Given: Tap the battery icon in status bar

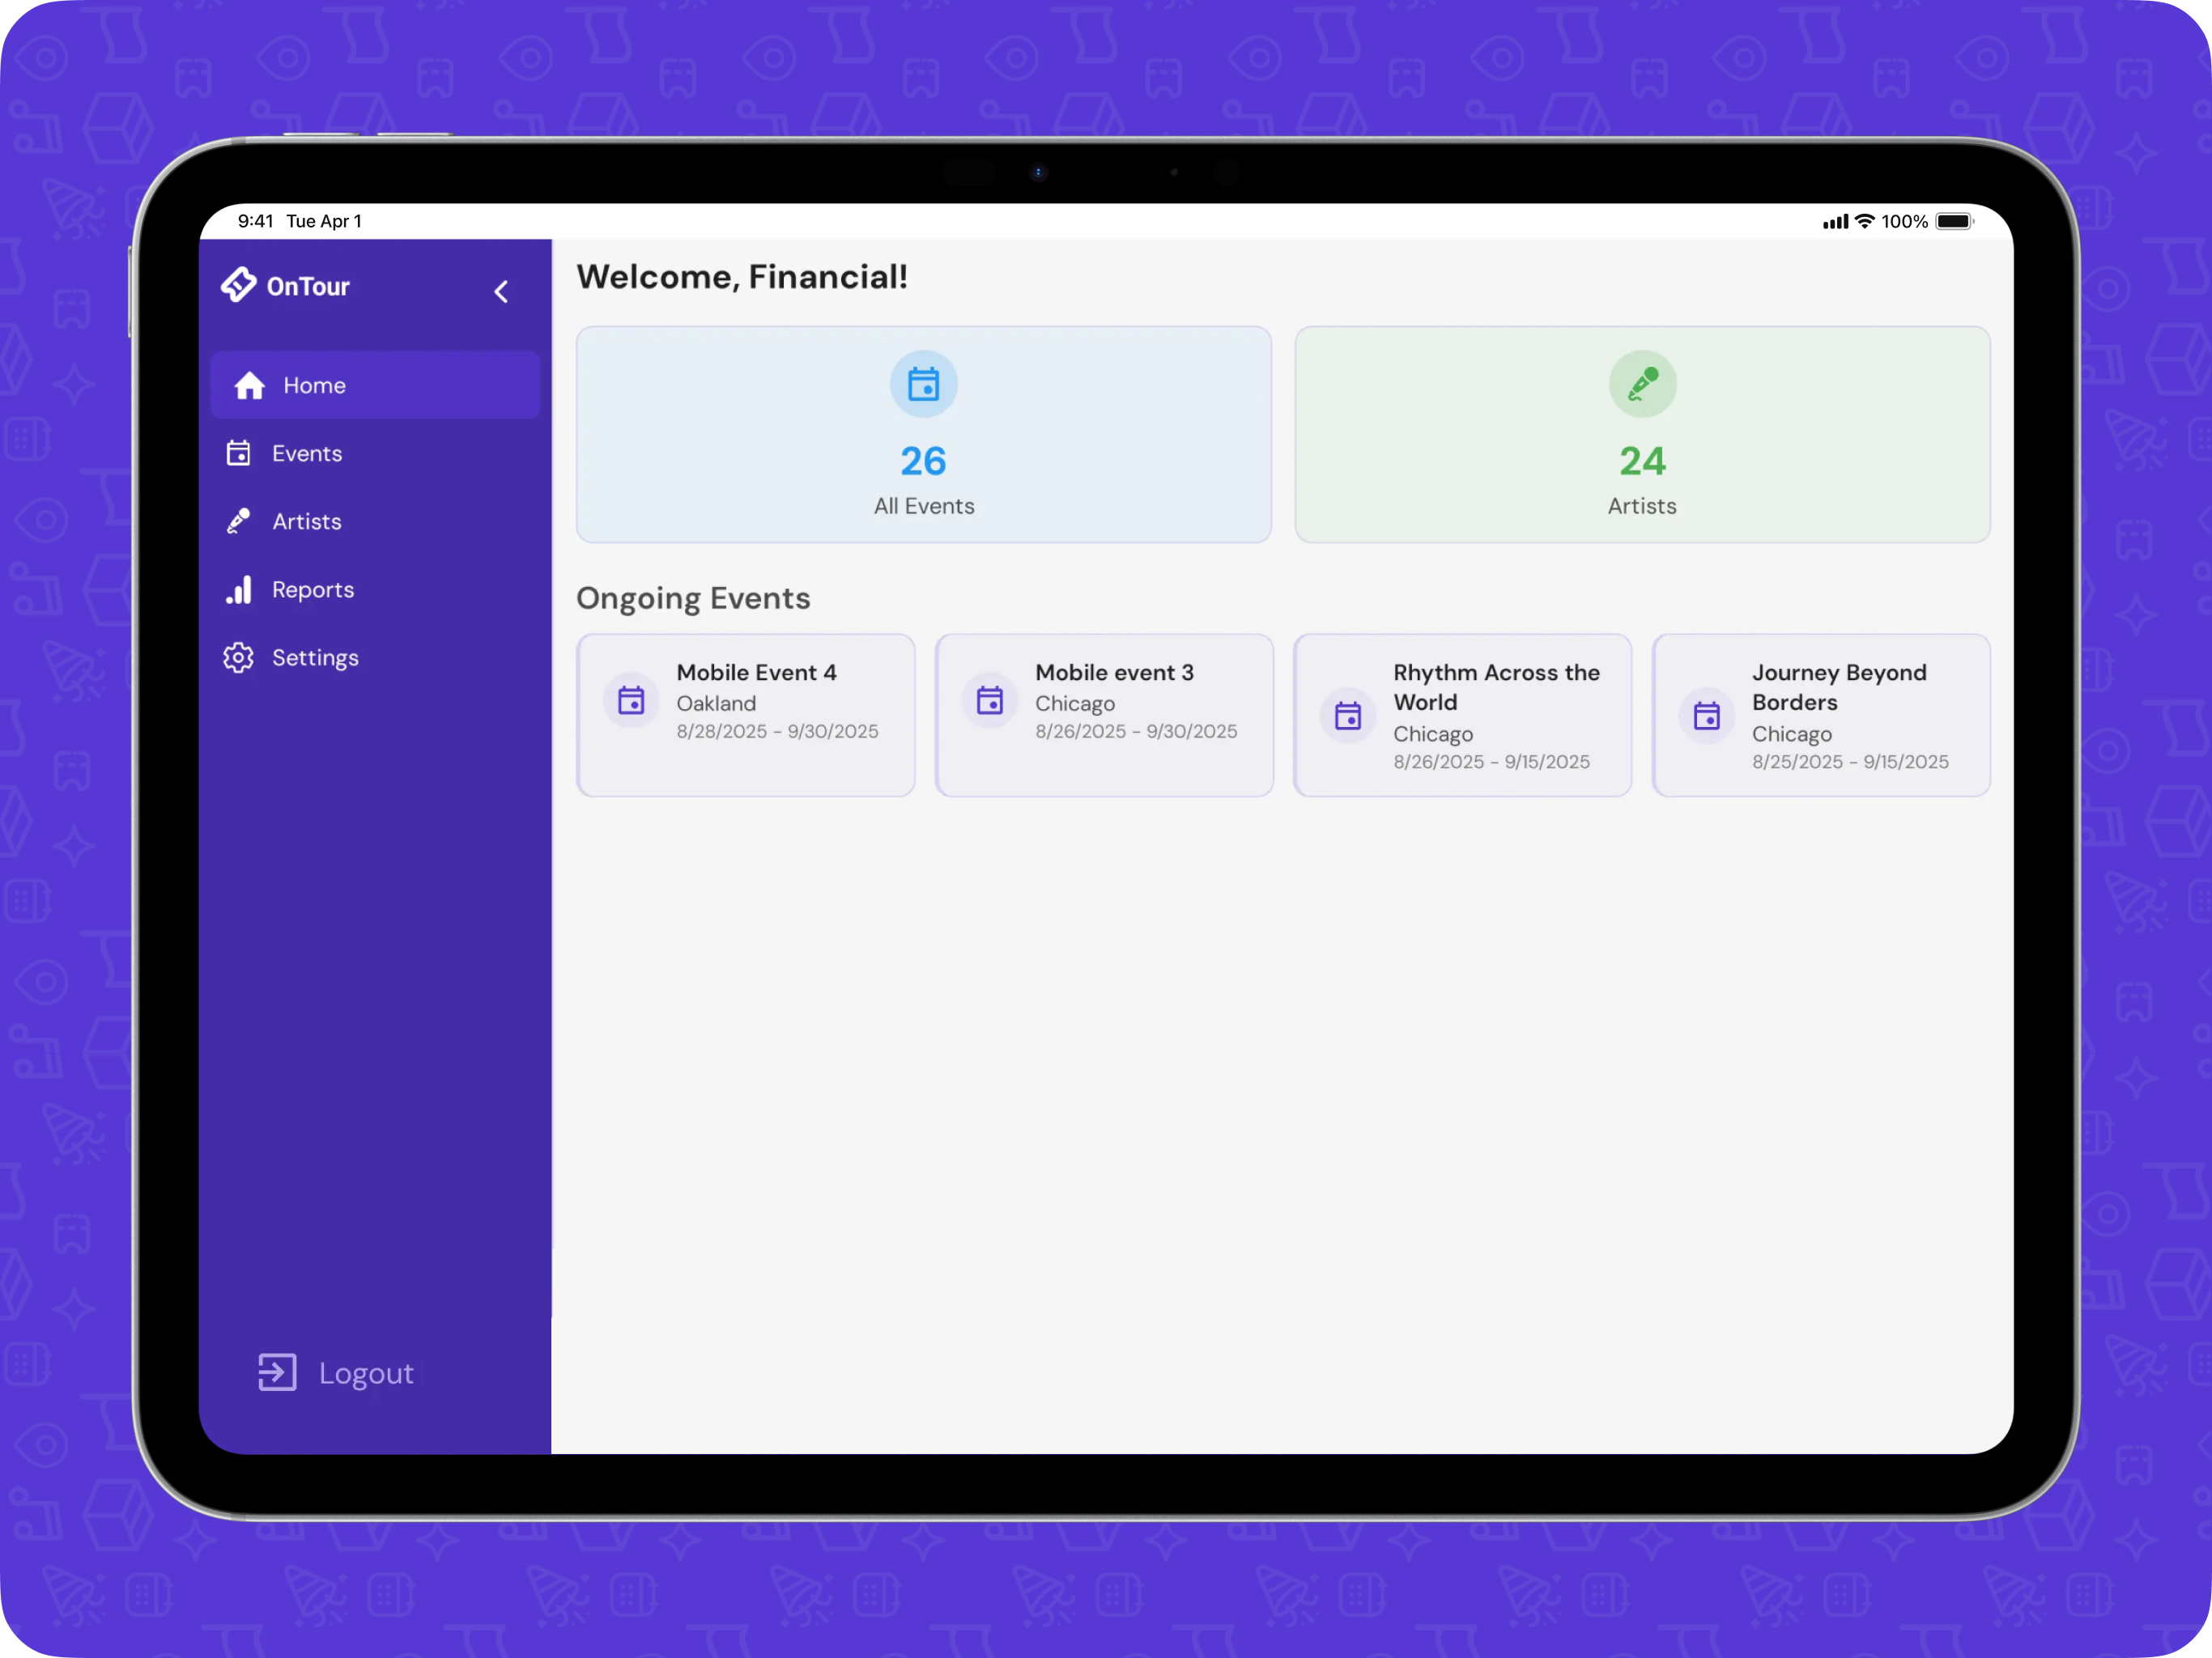Looking at the screenshot, I should [1954, 221].
